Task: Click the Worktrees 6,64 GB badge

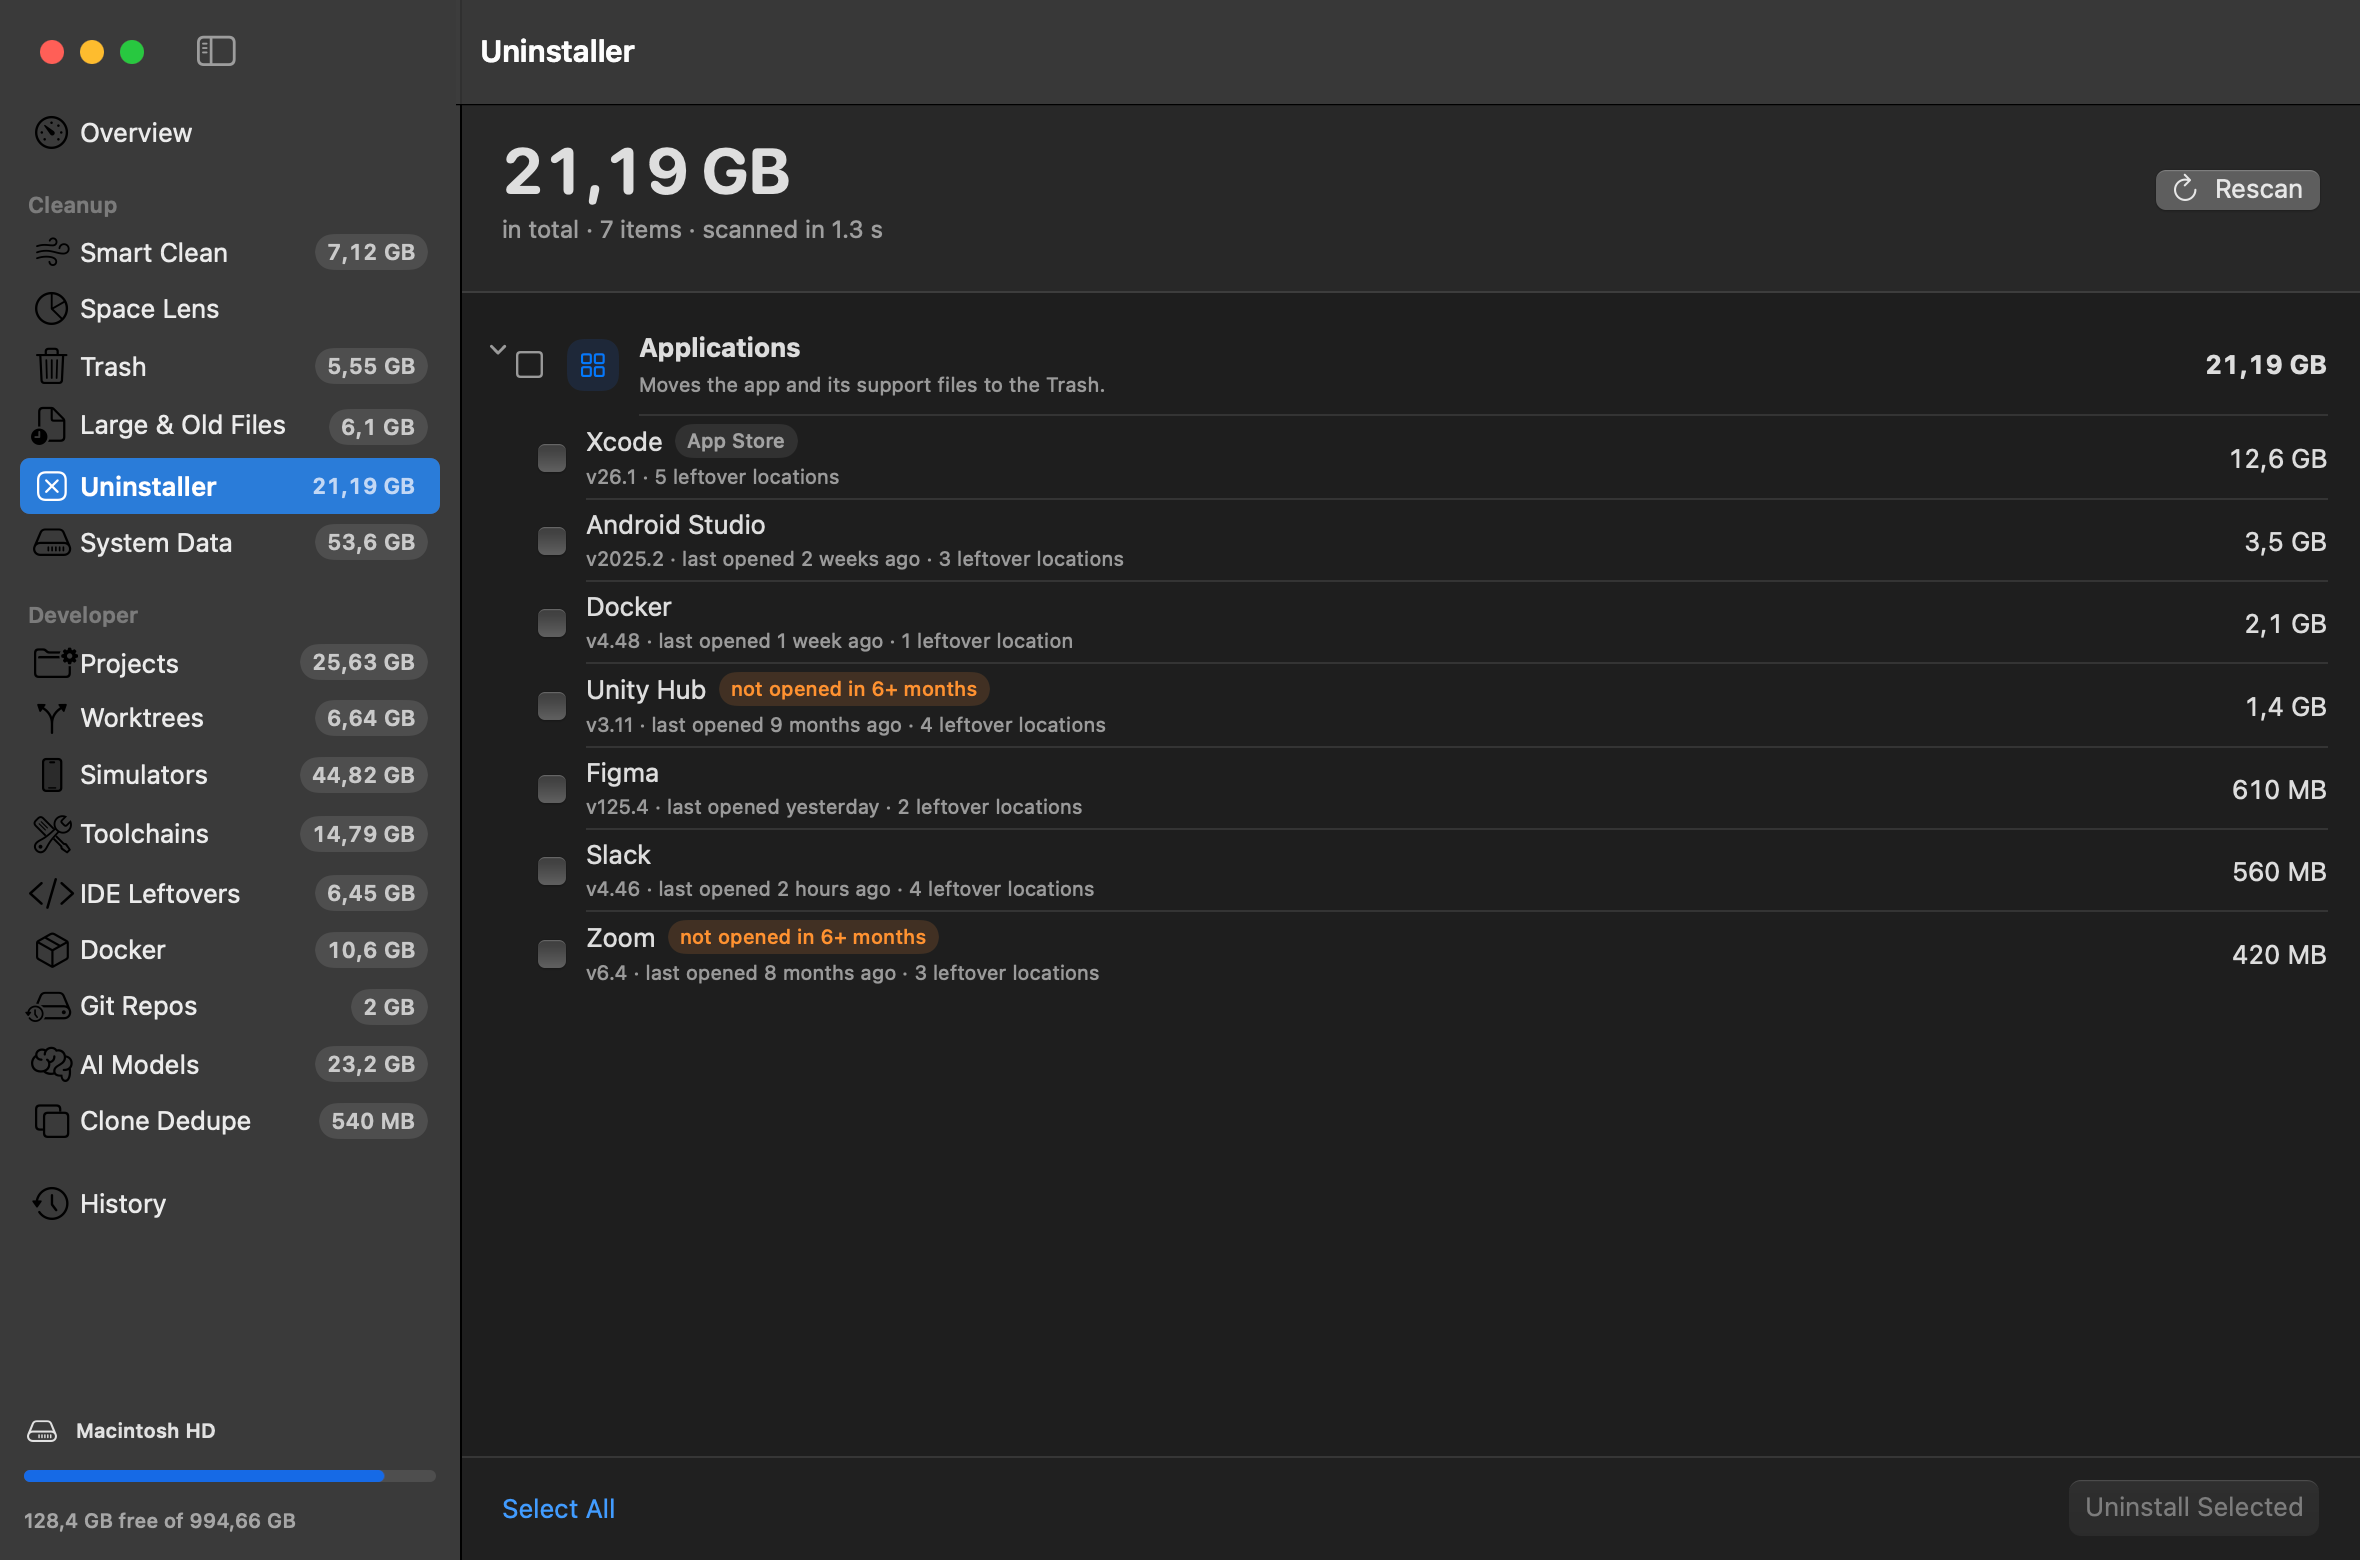Action: (x=371, y=718)
